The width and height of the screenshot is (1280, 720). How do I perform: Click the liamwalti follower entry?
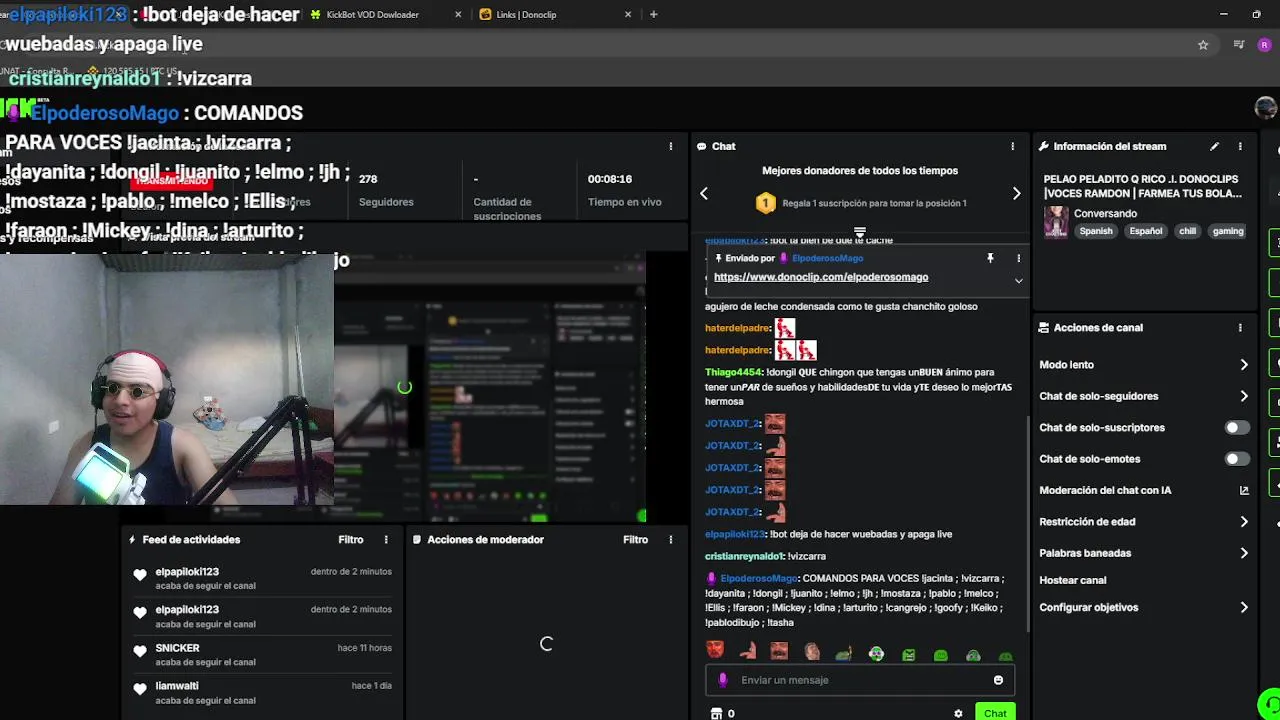(262, 693)
